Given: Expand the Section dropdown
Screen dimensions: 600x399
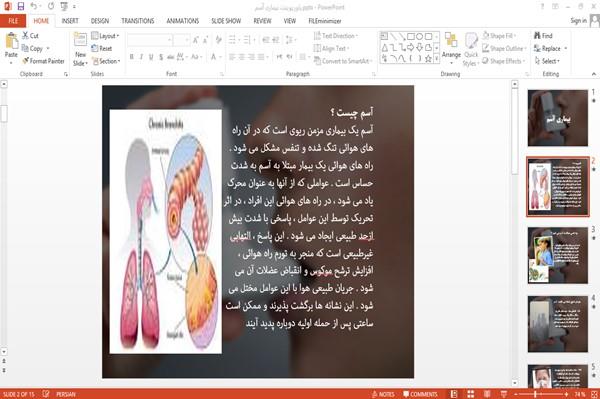Looking at the screenshot, I should click(106, 61).
